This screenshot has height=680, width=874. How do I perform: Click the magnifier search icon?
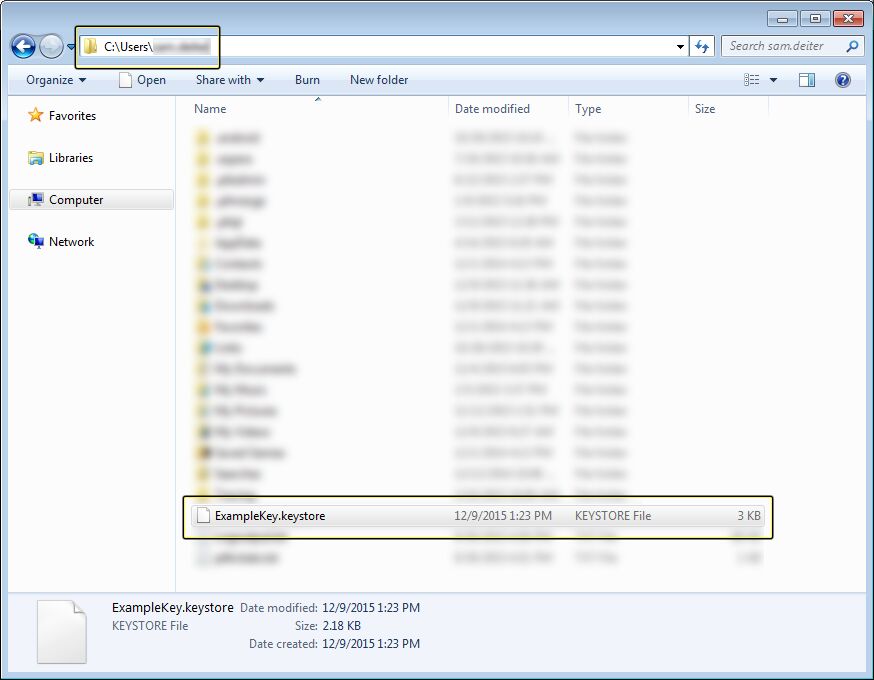852,46
